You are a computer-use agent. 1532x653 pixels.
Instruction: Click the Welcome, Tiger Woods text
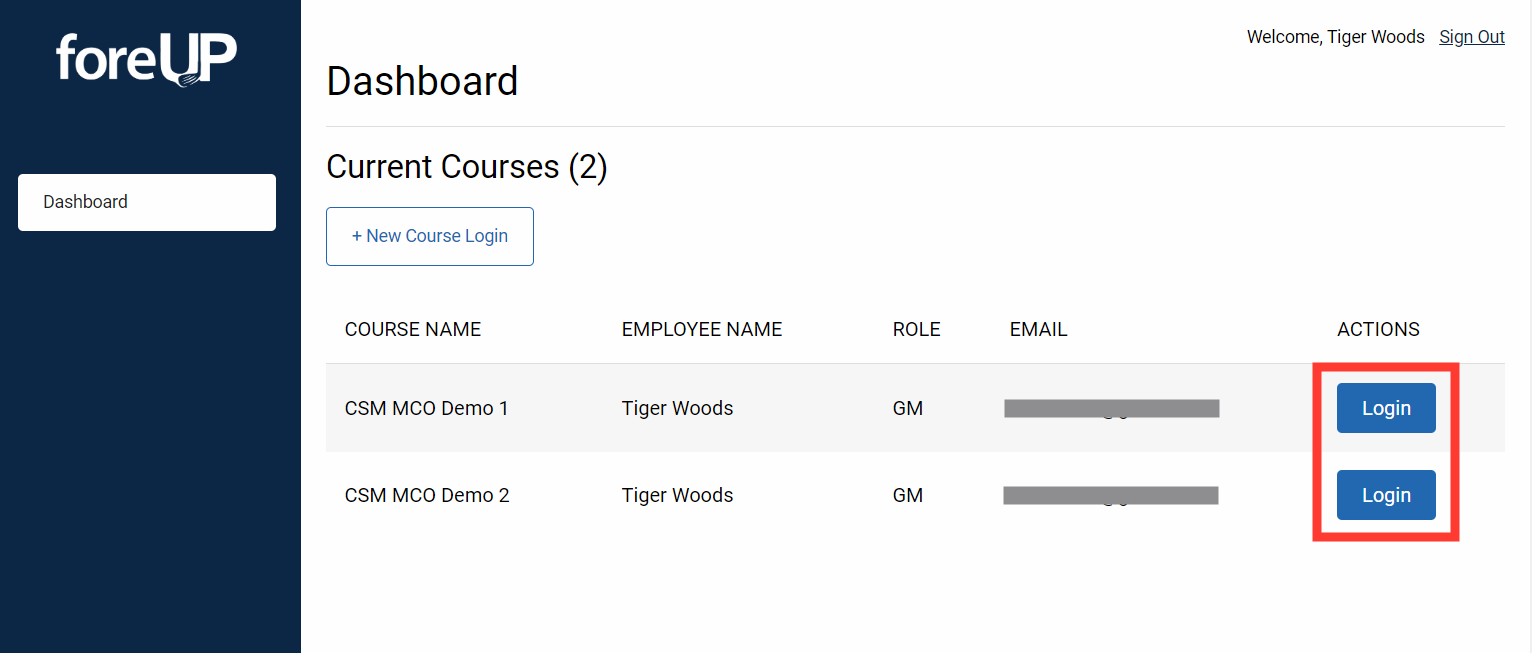click(1335, 36)
